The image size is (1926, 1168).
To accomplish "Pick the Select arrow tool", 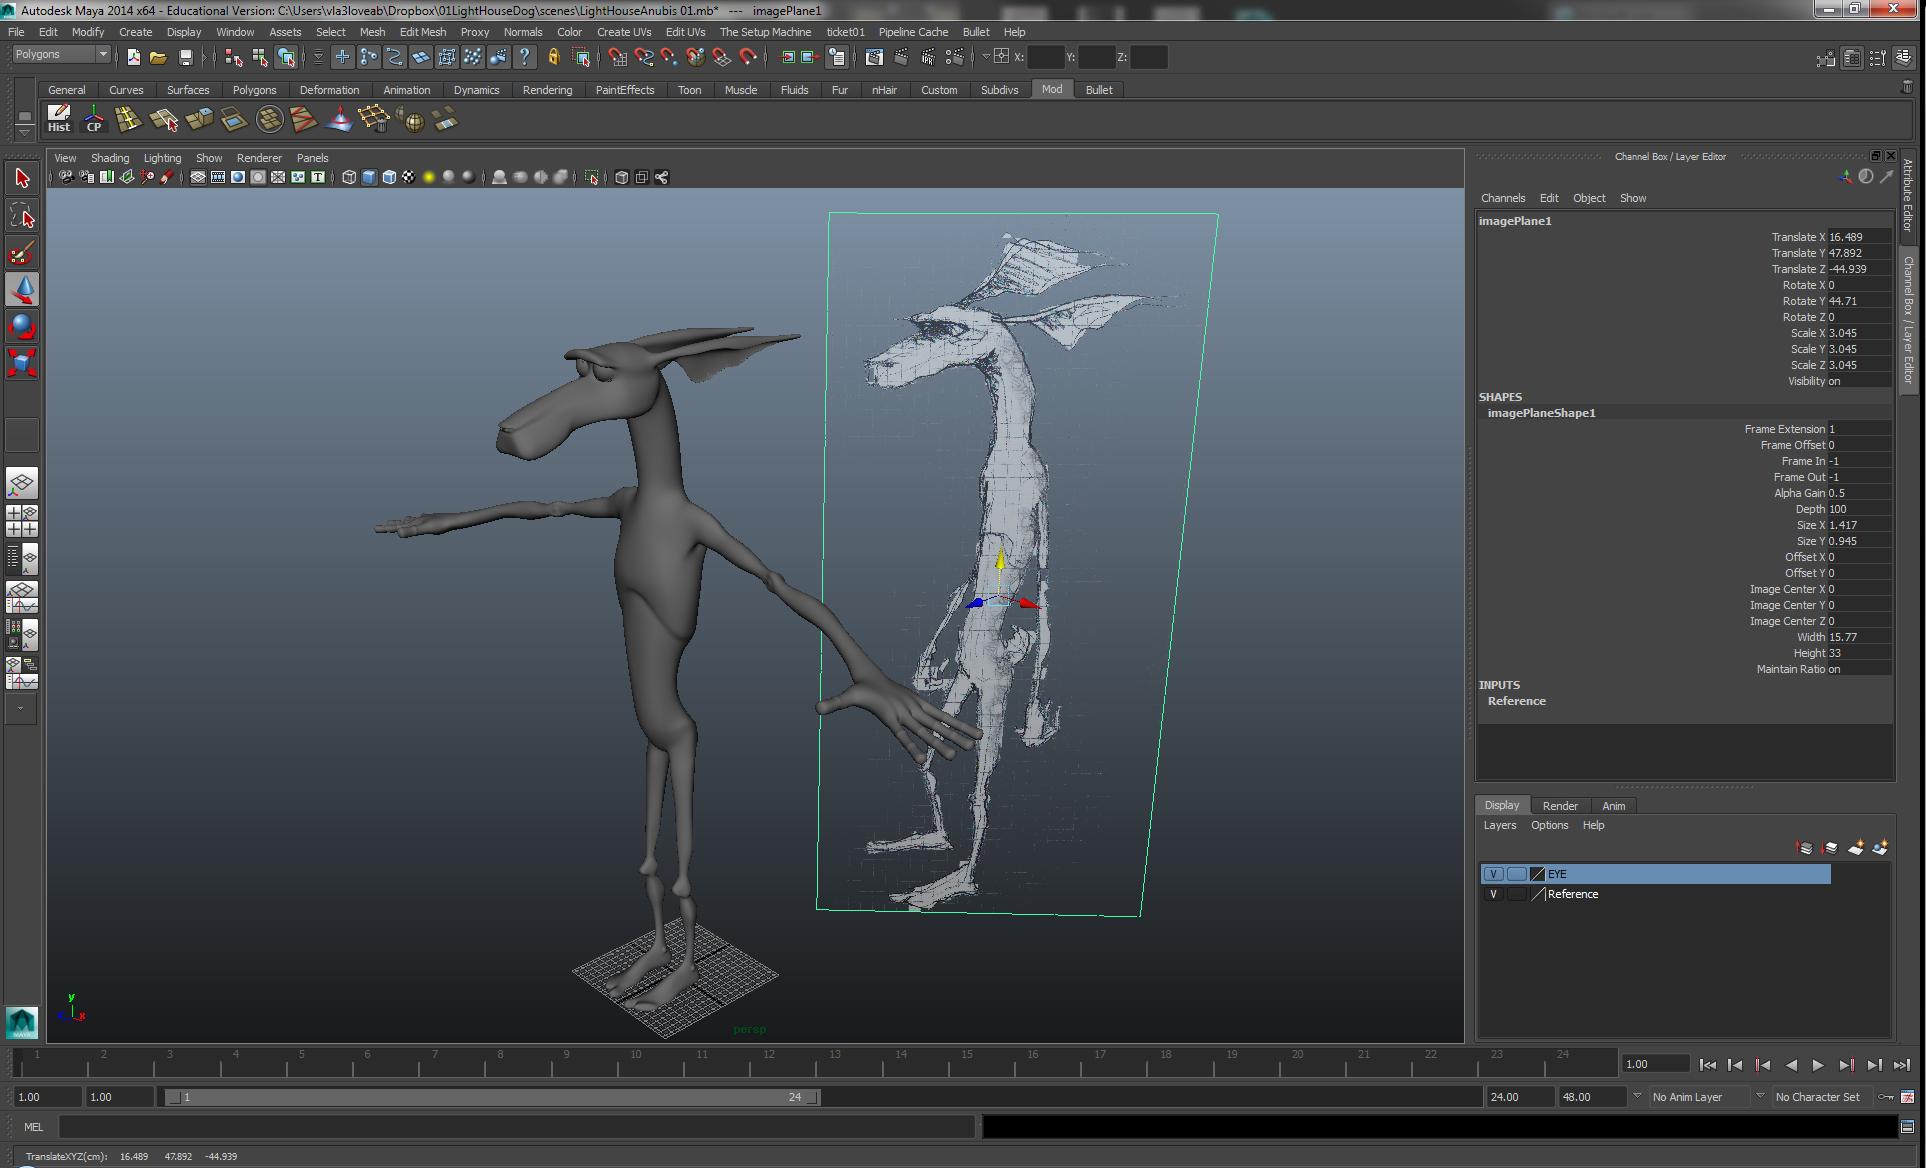I will click(22, 179).
